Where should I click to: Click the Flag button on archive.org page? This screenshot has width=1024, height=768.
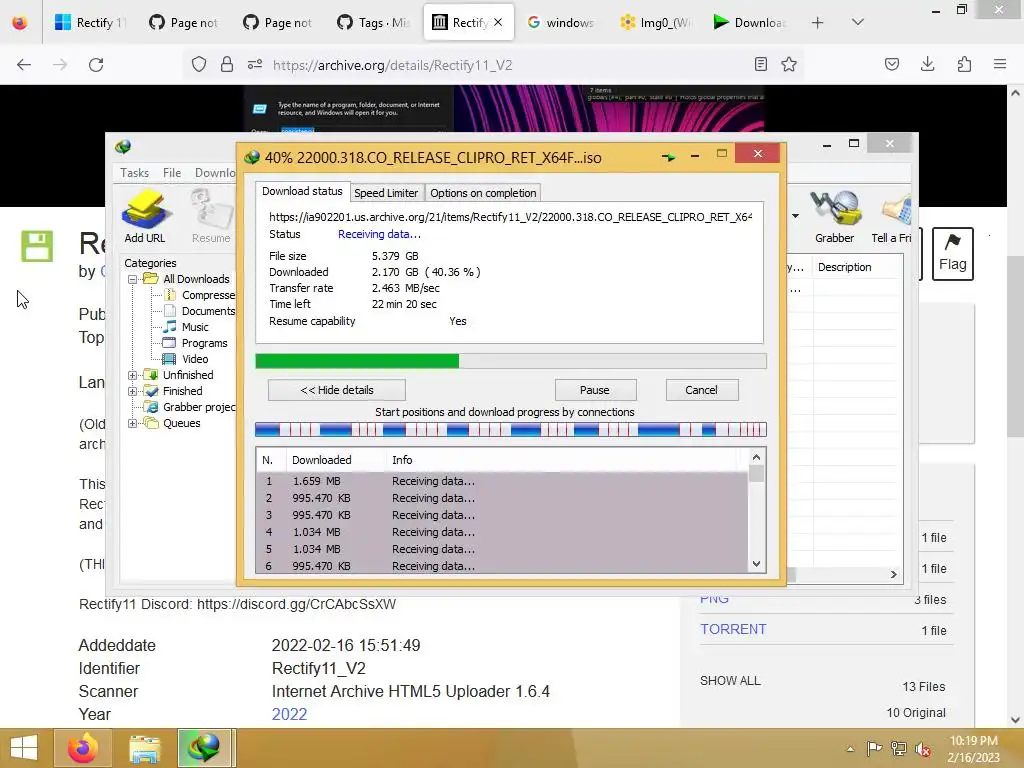pos(952,253)
